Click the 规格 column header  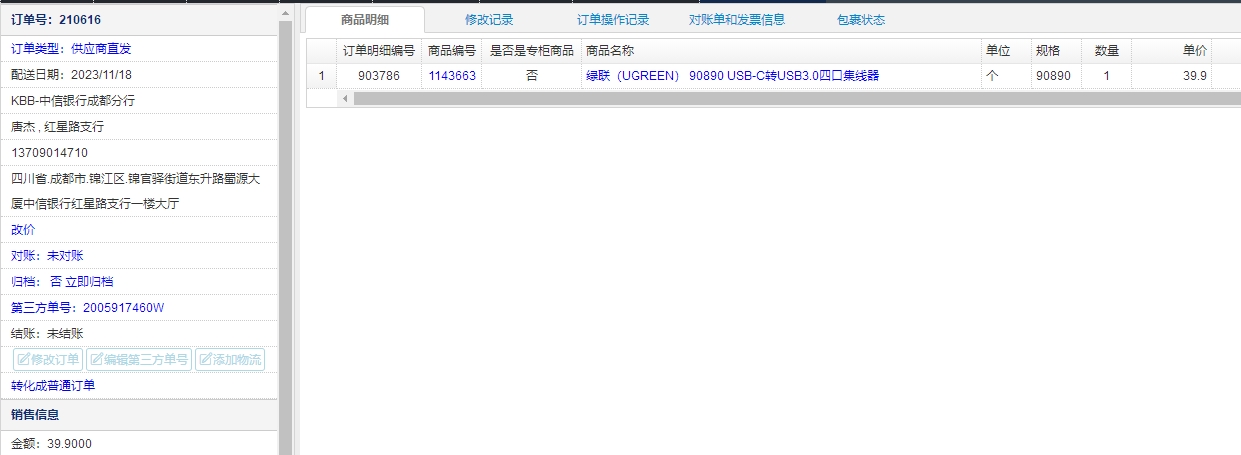pyautogui.click(x=1057, y=51)
